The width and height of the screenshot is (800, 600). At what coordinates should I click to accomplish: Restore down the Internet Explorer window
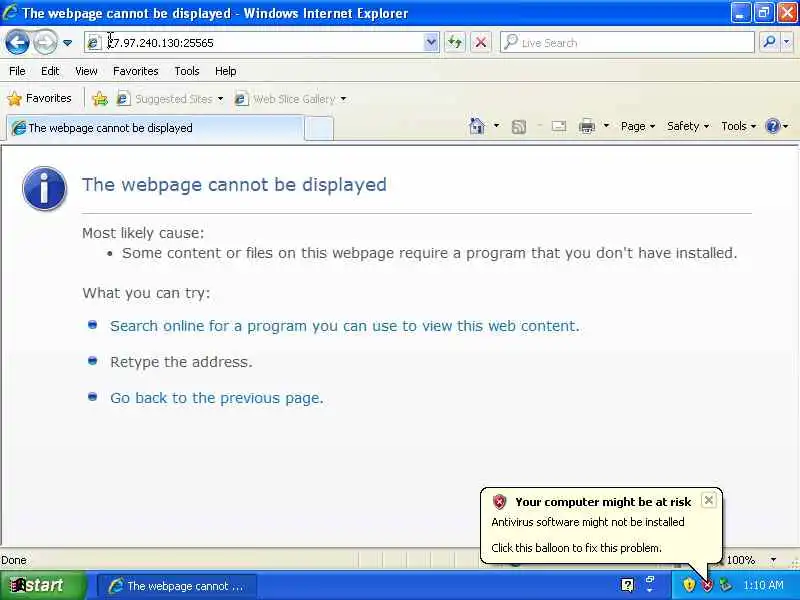763,13
